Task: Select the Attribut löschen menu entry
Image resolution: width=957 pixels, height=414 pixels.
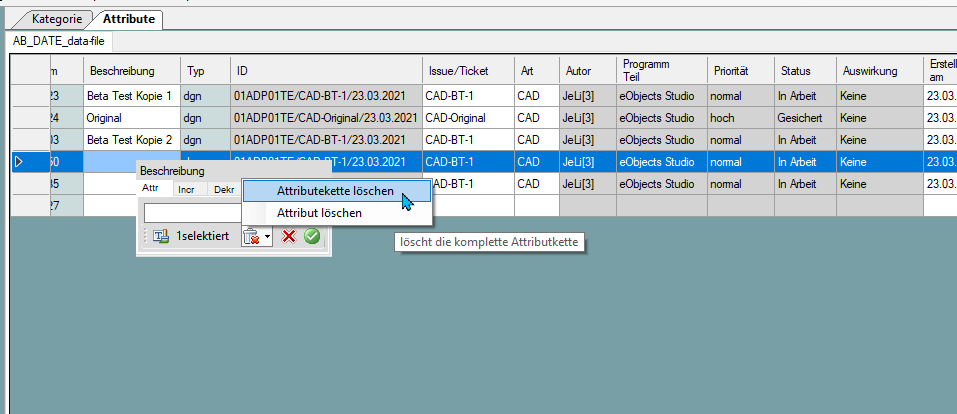Action: click(x=319, y=212)
